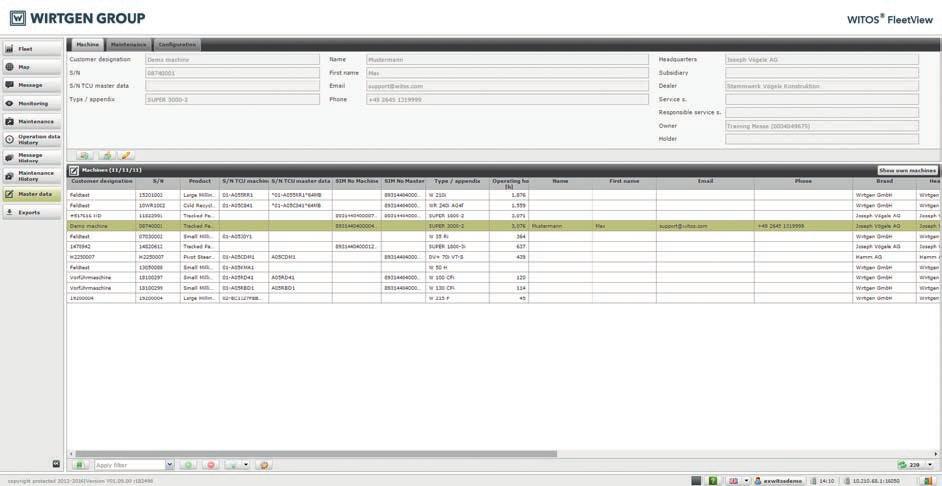
Task: Open the Apply filter dropdown arrow
Action: [x=169, y=465]
